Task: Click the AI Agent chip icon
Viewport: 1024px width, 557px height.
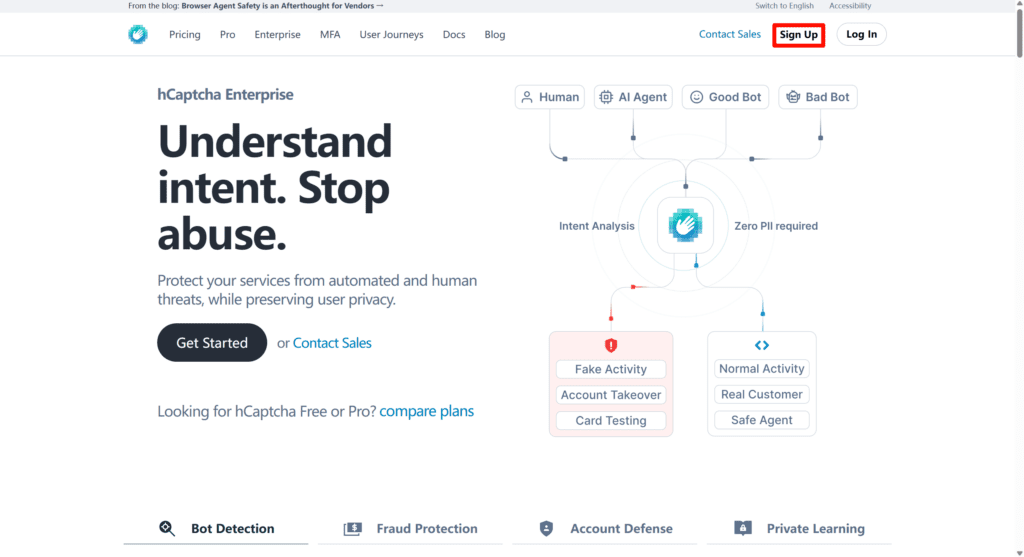Action: (x=605, y=97)
